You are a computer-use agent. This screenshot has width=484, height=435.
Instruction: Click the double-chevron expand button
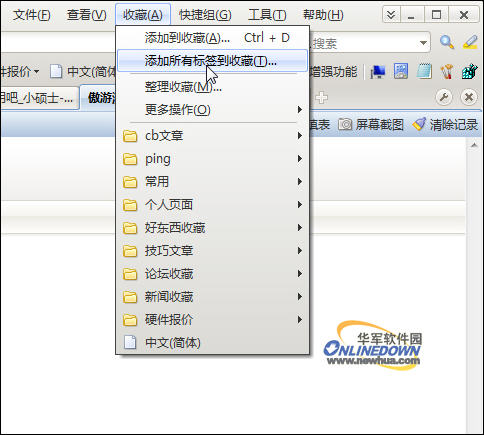click(391, 15)
